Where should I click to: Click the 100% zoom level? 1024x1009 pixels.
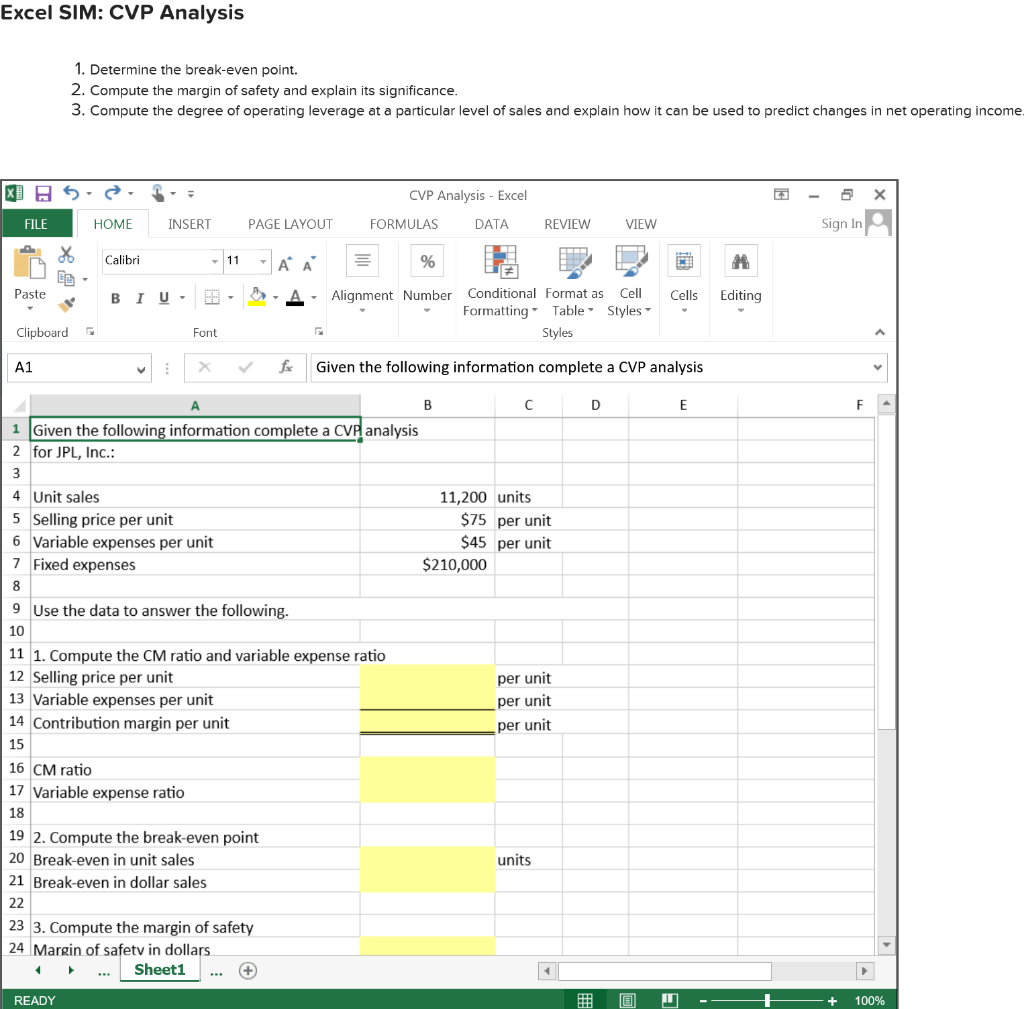click(869, 1001)
